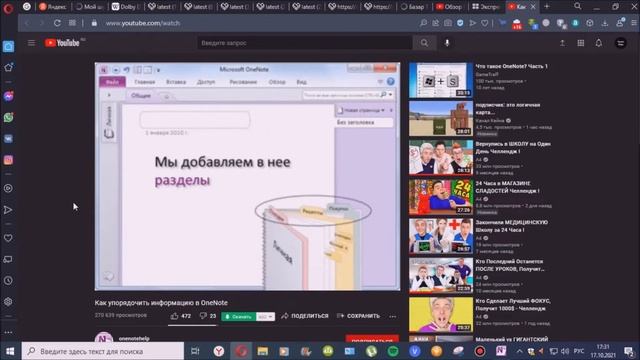Add page to bookmarks via address bar heart
Image resolution: width=640 pixels, height=360 pixels.
(x=484, y=23)
